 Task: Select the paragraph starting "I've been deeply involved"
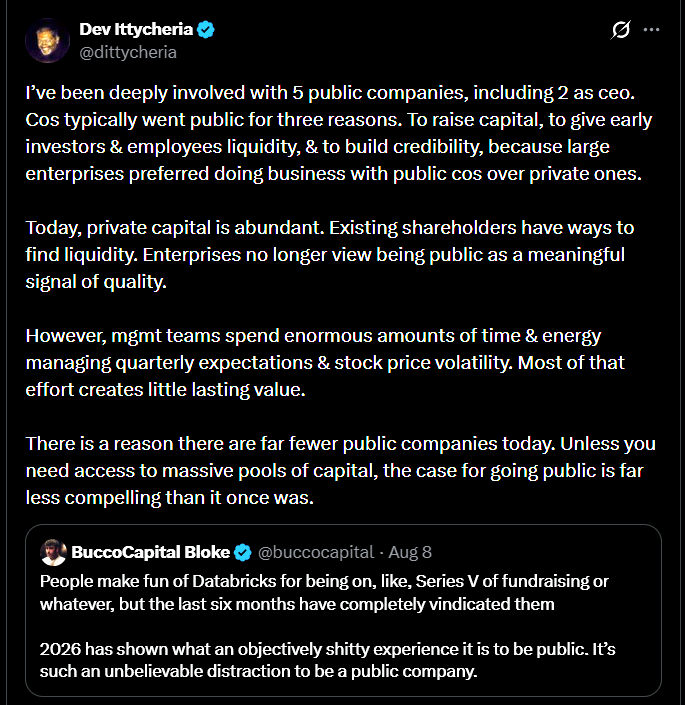pyautogui.click(x=338, y=133)
